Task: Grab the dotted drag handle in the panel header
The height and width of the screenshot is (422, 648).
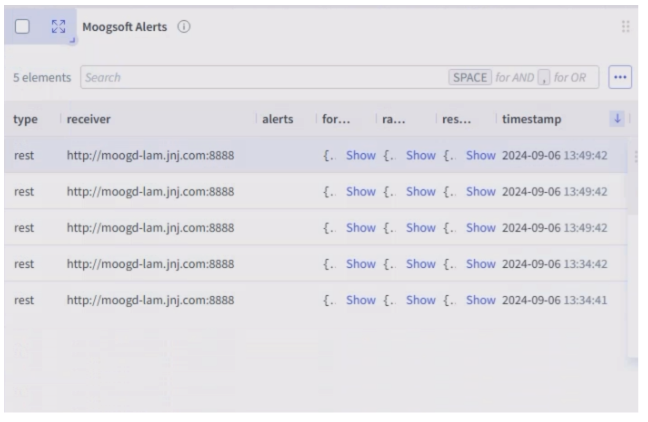Action: pos(625,27)
